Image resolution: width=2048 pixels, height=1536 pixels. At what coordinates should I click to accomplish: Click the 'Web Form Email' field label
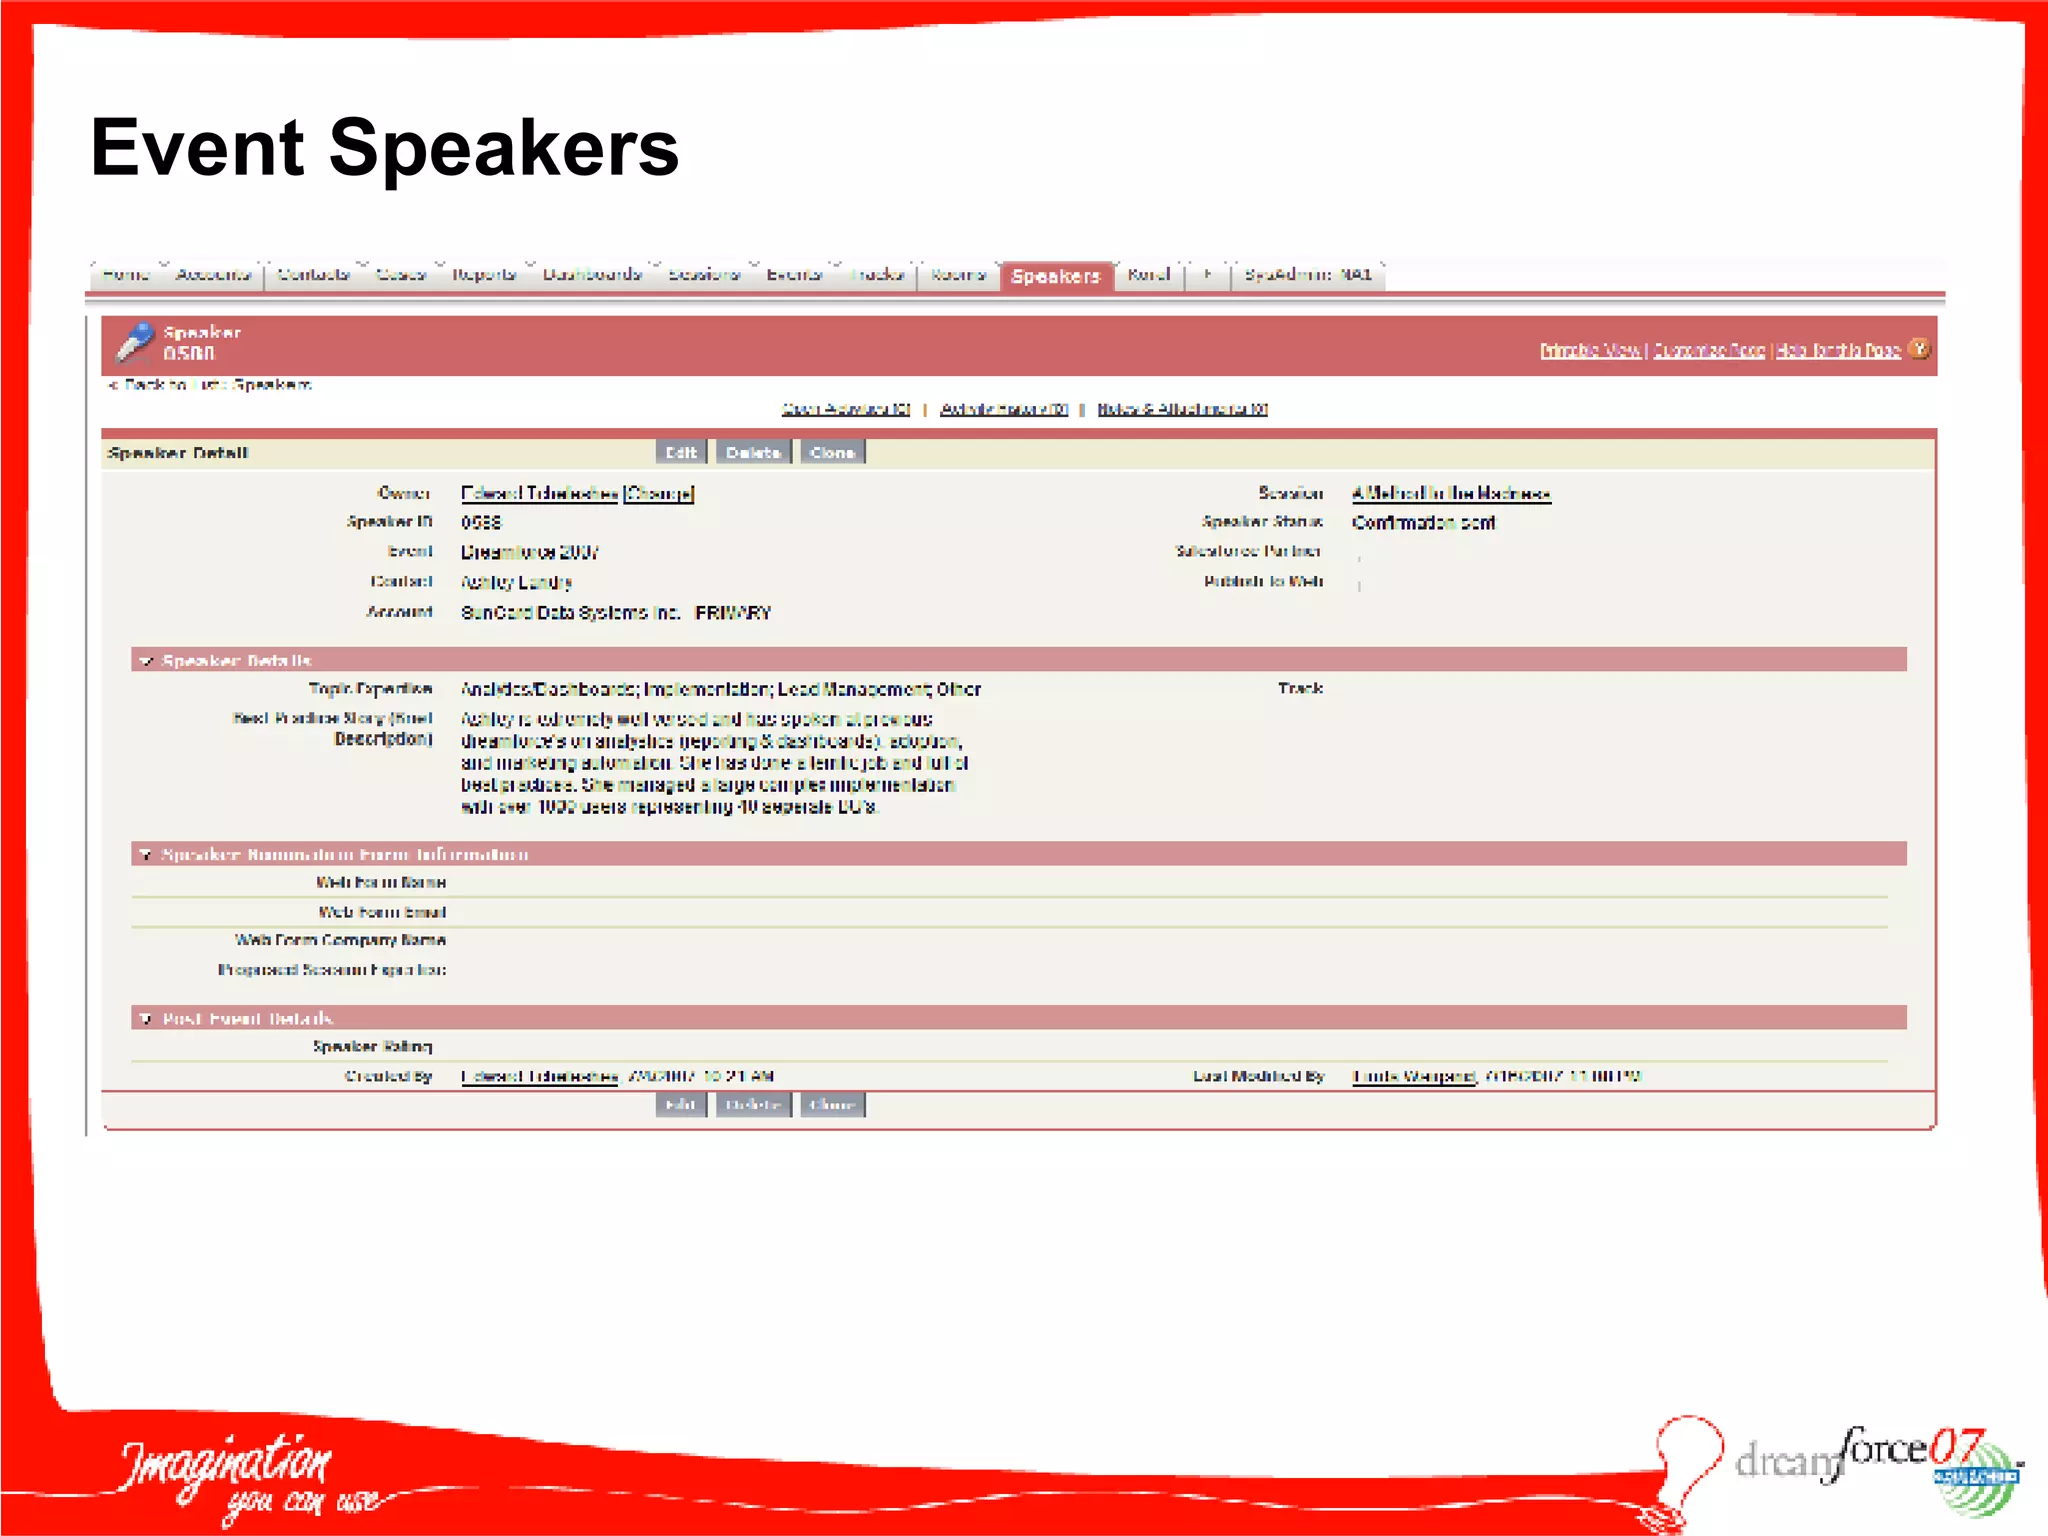[382, 913]
